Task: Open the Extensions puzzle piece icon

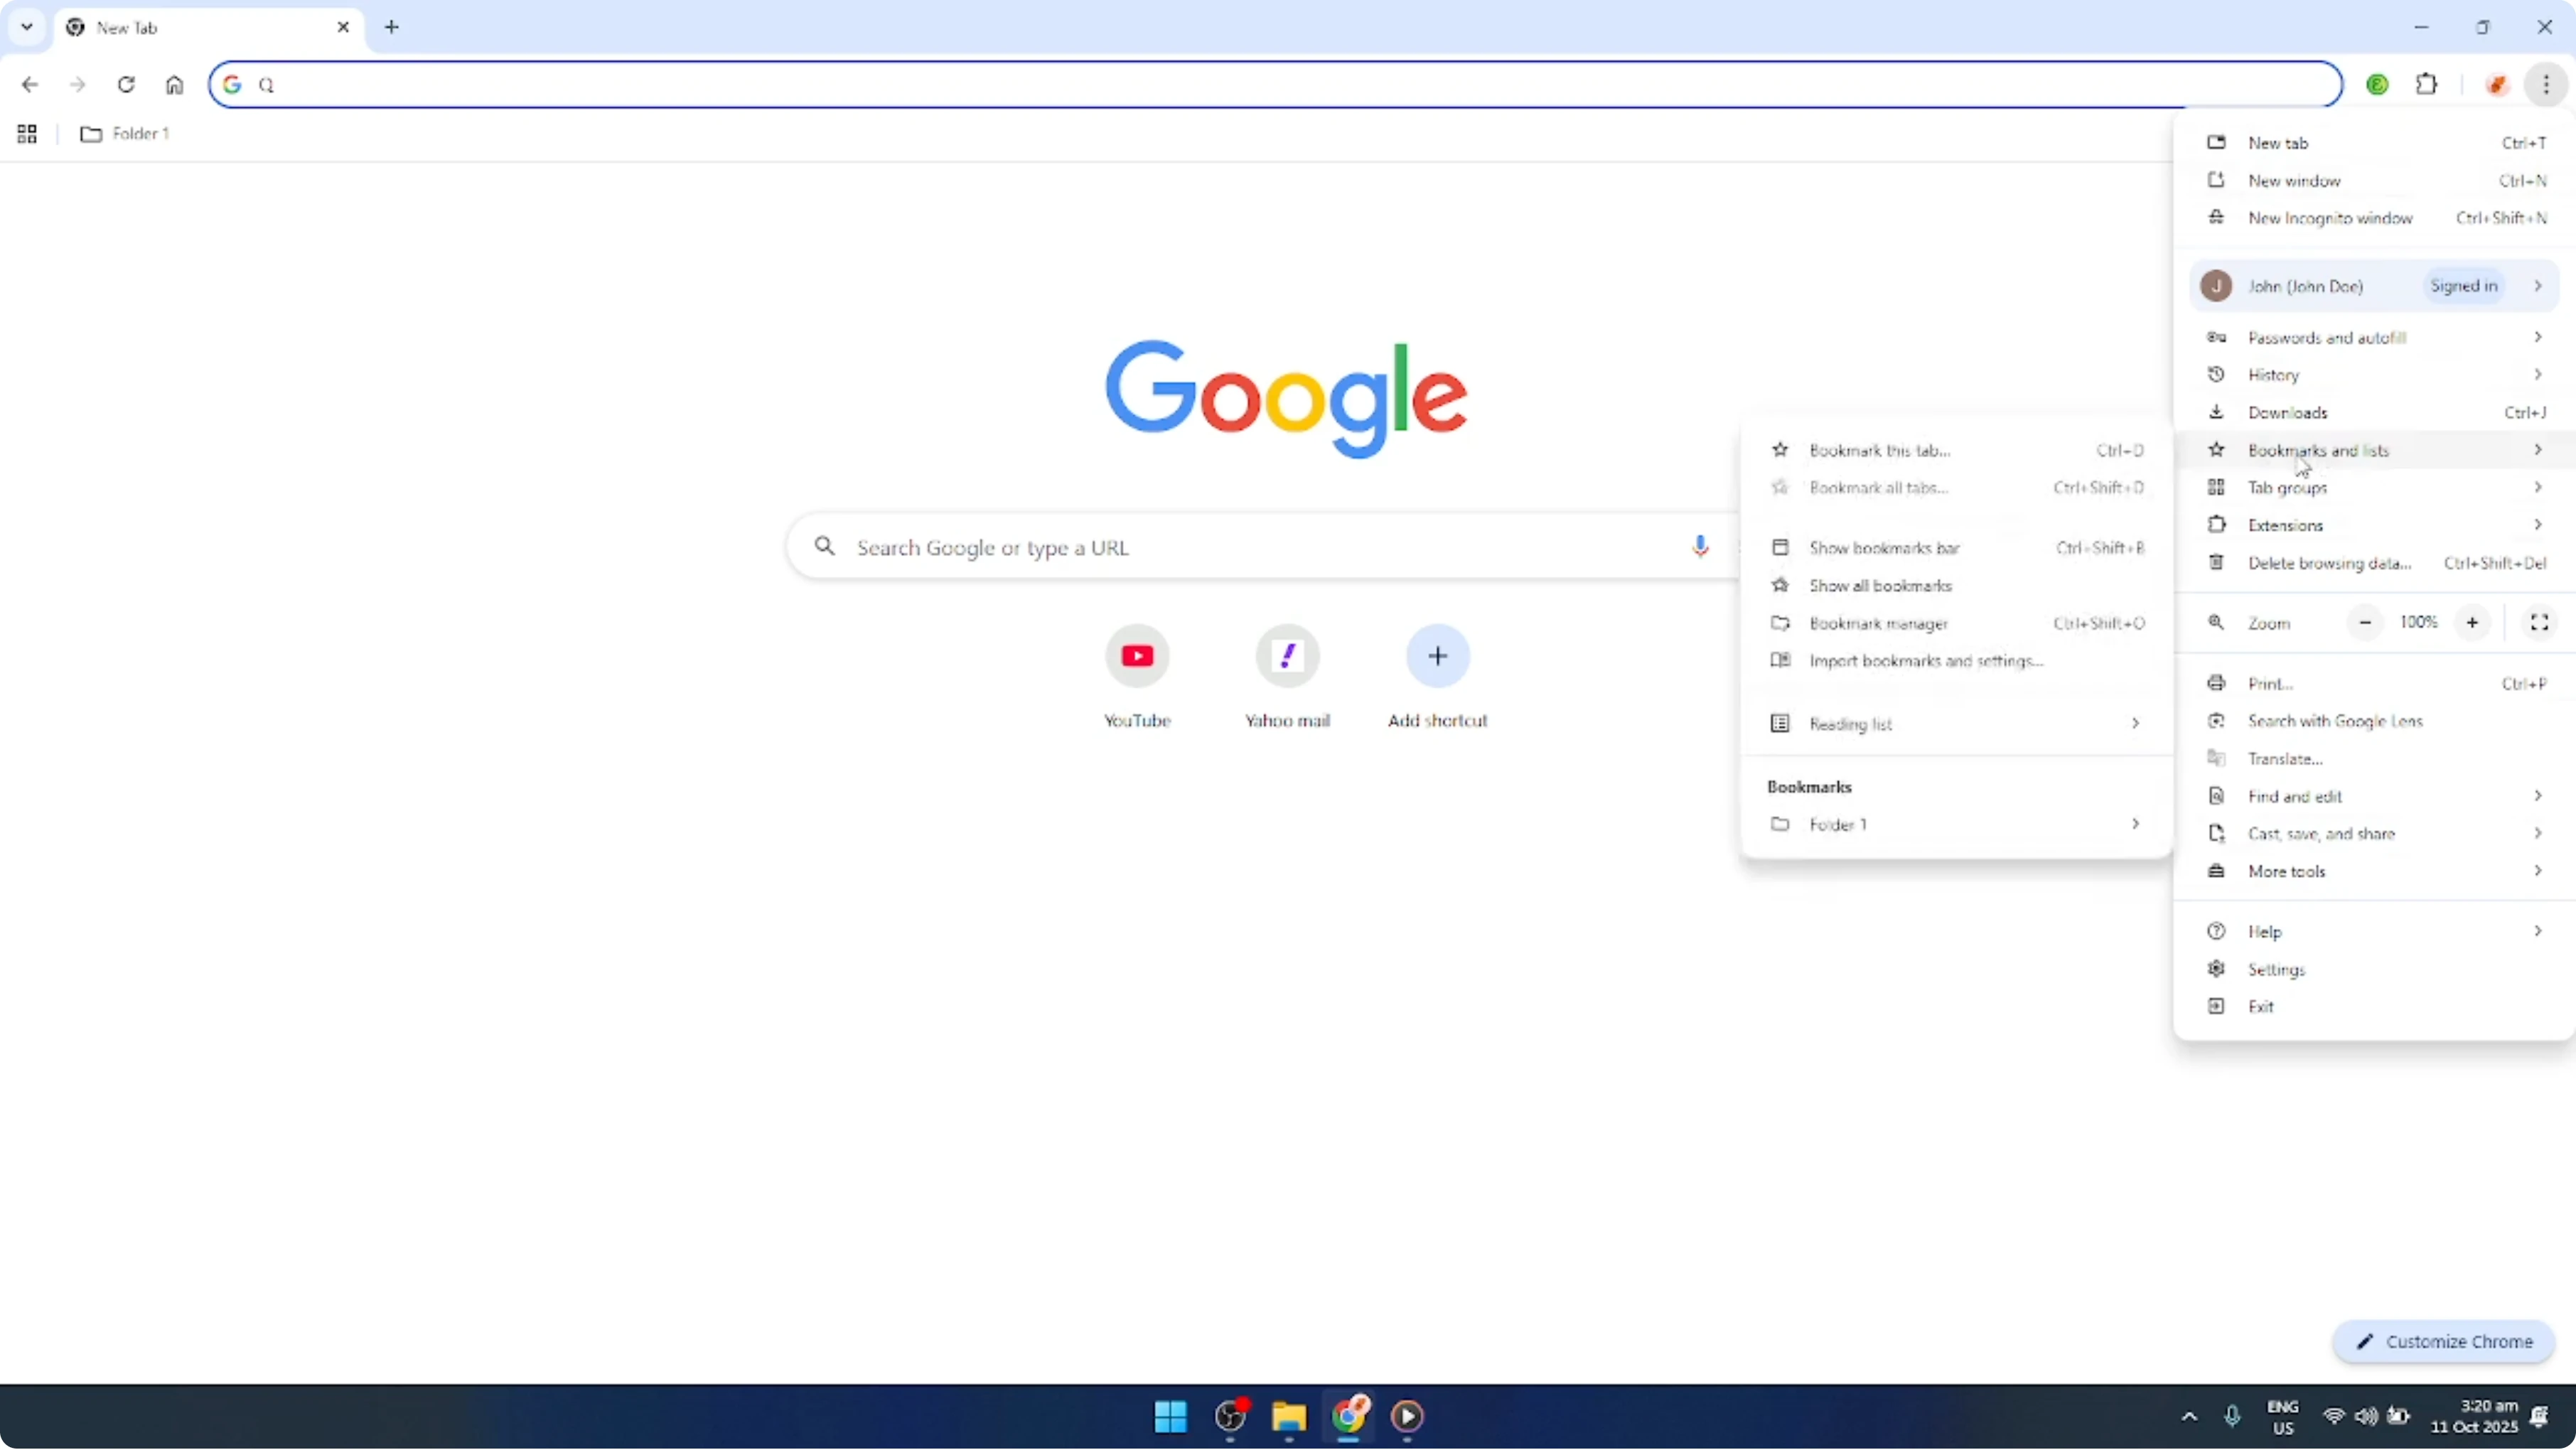Action: pyautogui.click(x=2427, y=85)
